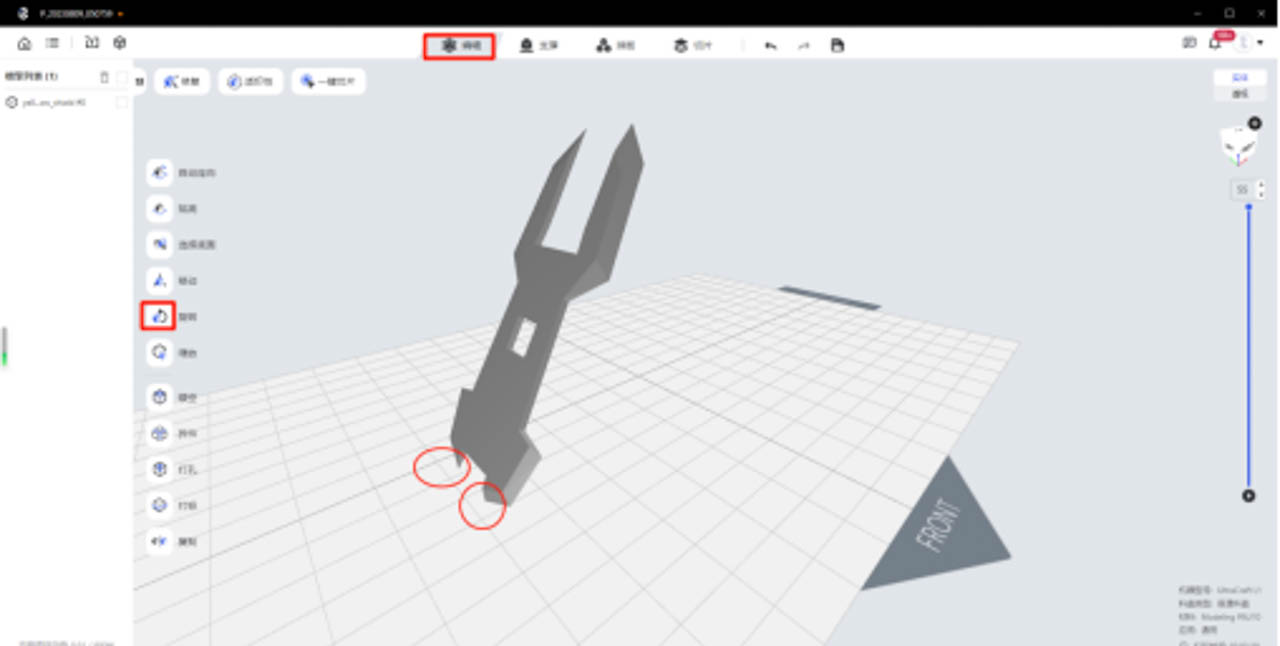Click the Redo arrow in the top toolbar
Viewport: 1280px width, 646px height.
click(x=802, y=45)
